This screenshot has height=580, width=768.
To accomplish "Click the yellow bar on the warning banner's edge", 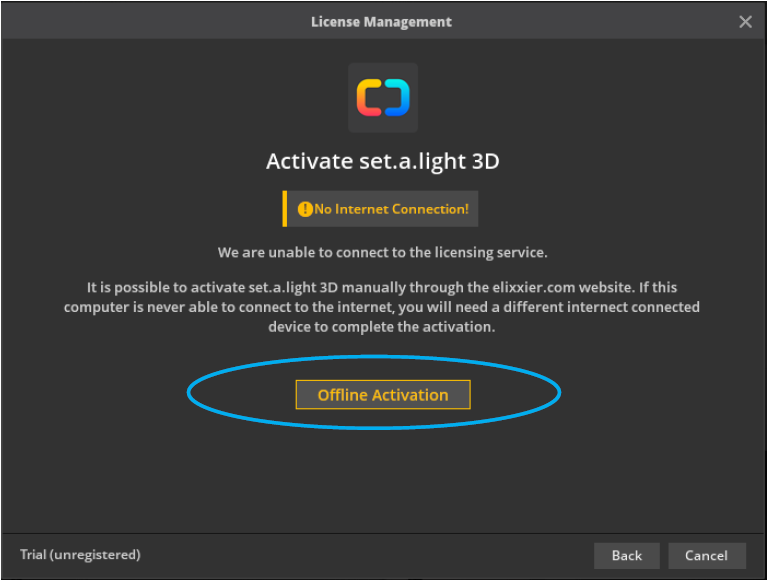I will (x=285, y=209).
